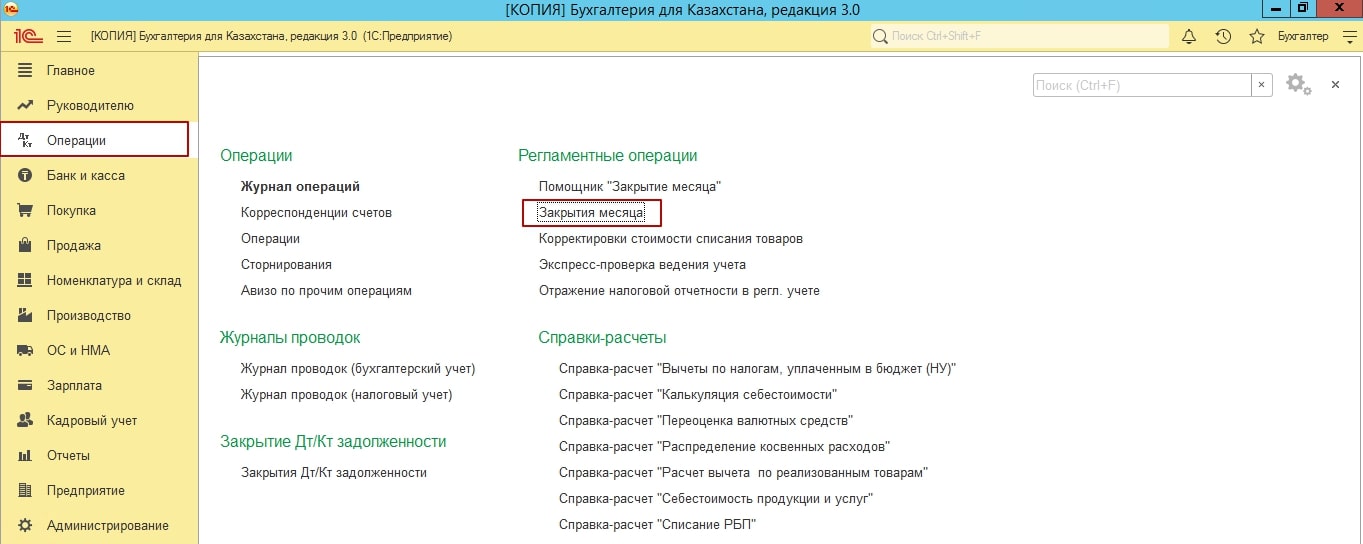The width and height of the screenshot is (1363, 544).
Task: Open Журнал операций link
Action: [x=300, y=186]
